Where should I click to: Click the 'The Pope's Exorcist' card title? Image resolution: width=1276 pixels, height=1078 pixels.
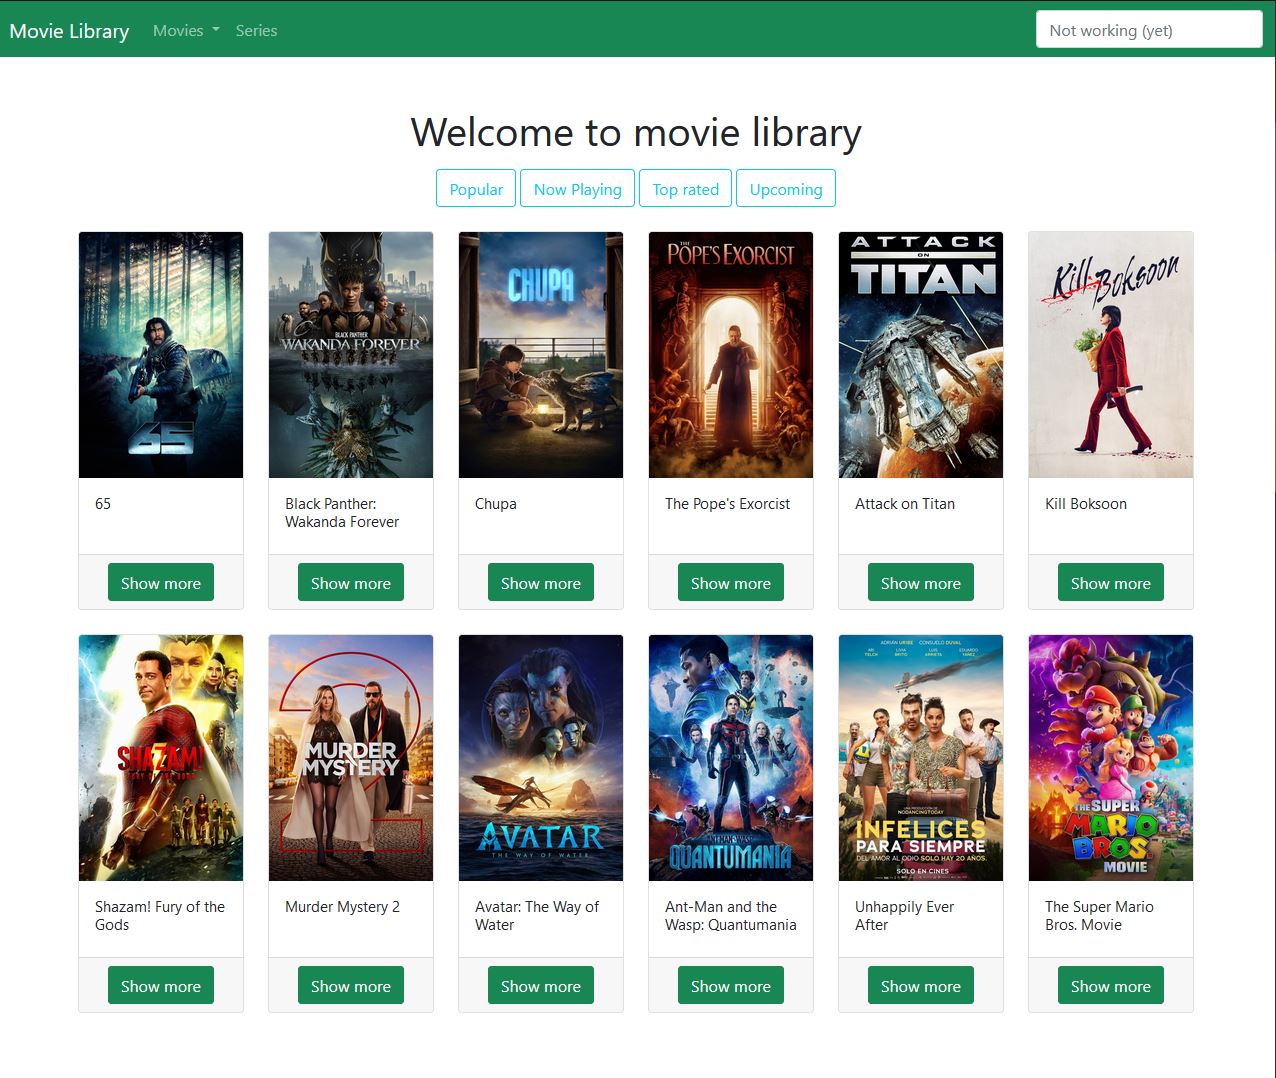click(x=727, y=504)
